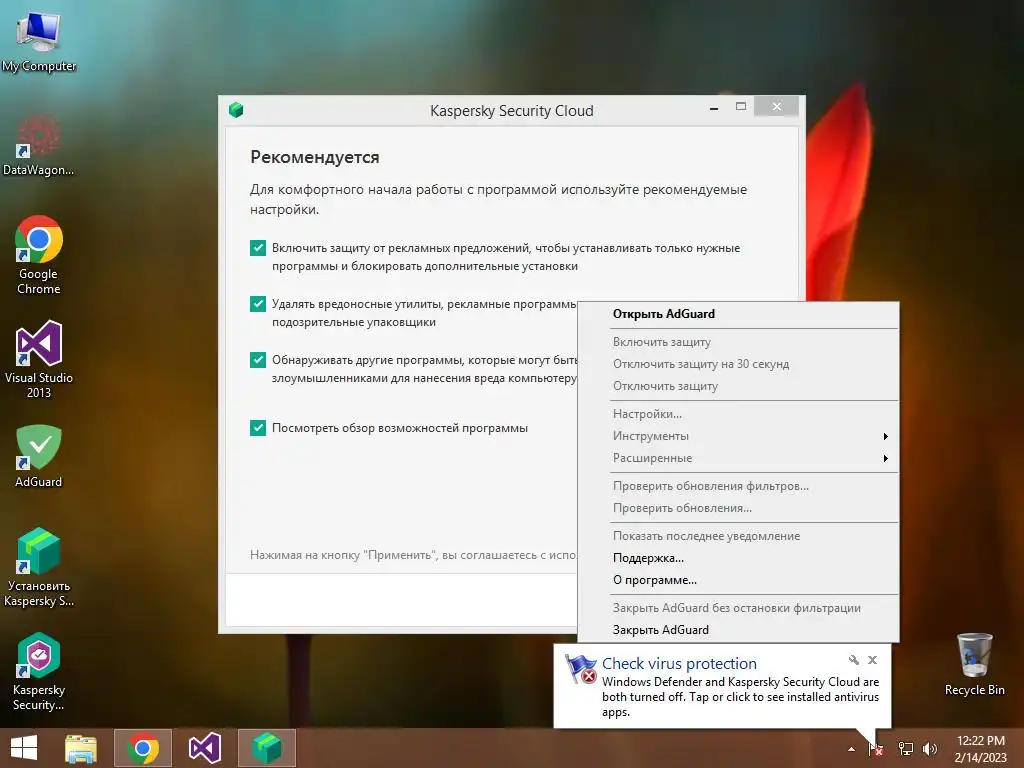The width and height of the screenshot is (1024, 768).
Task: Click the Нажимая на кнопку Применить agreement text
Action: (413, 555)
